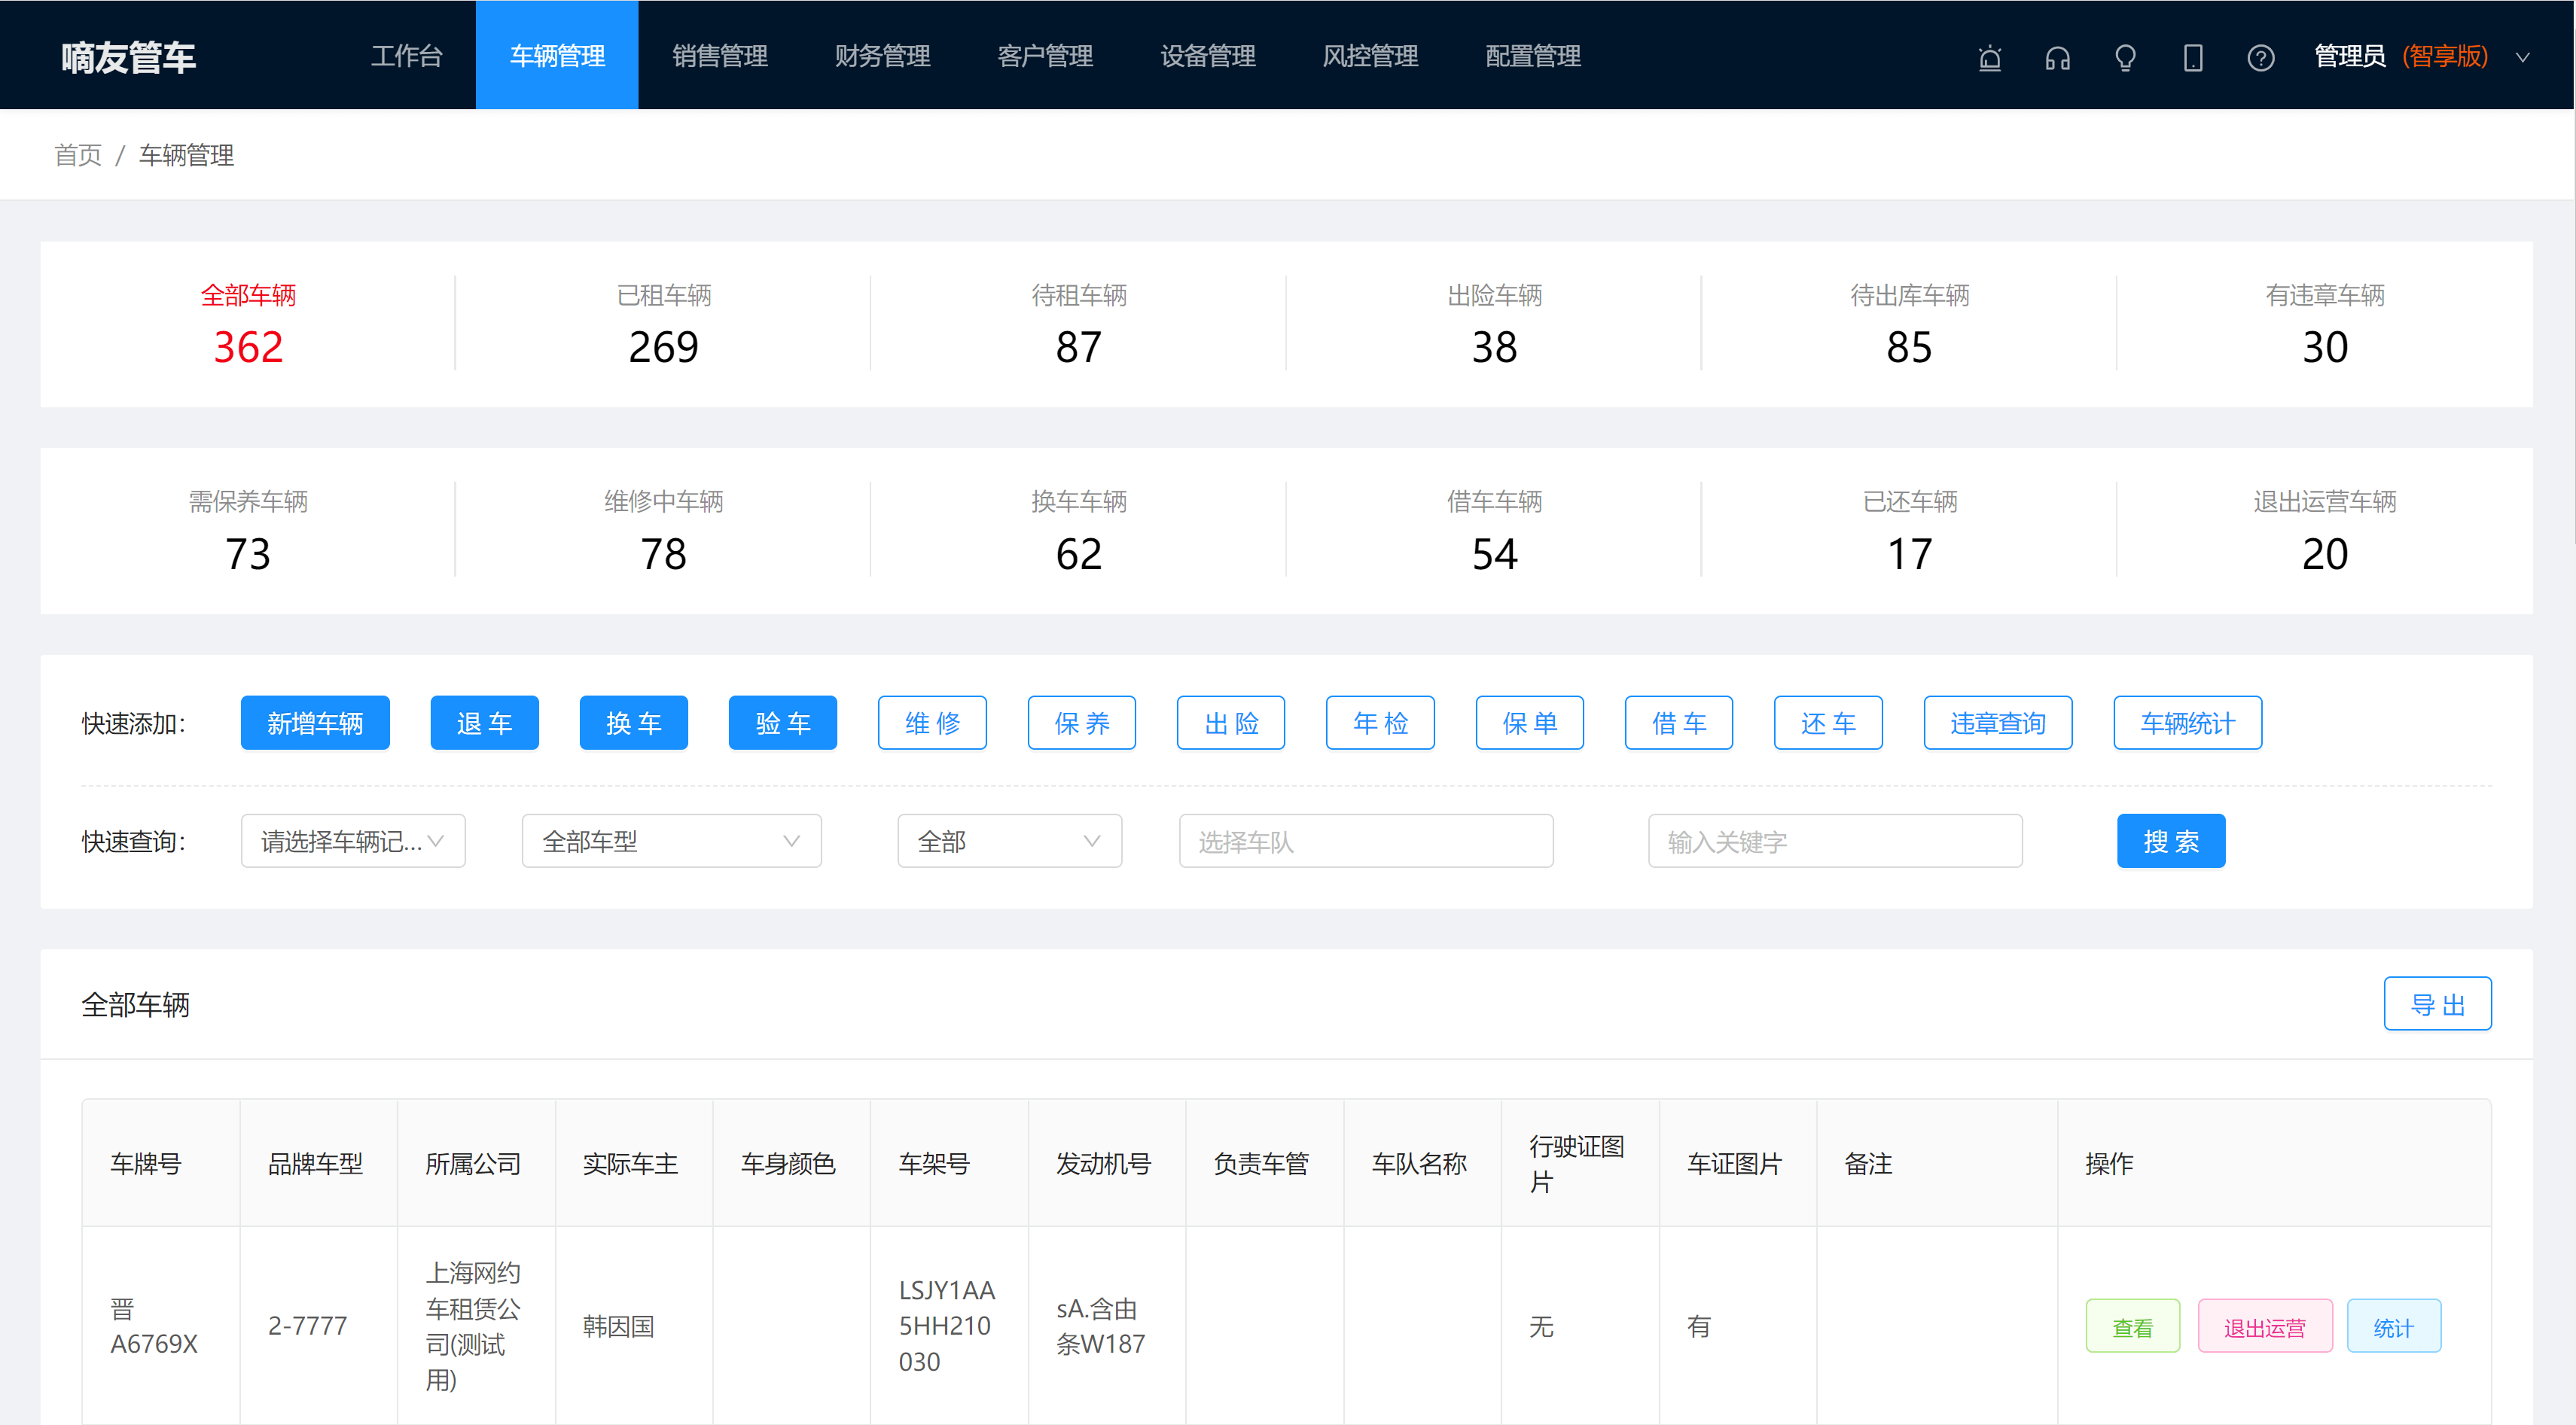The width and height of the screenshot is (2576, 1425).
Task: Select the 待出库车辆 85 card
Action: (1910, 324)
